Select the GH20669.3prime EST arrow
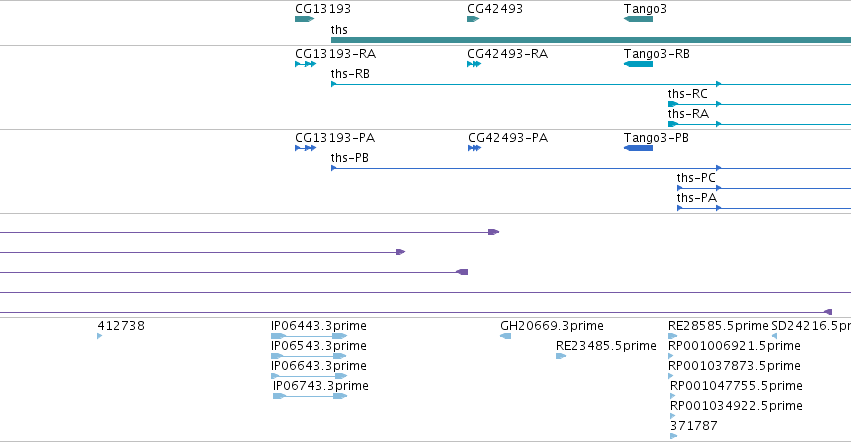 [505, 336]
